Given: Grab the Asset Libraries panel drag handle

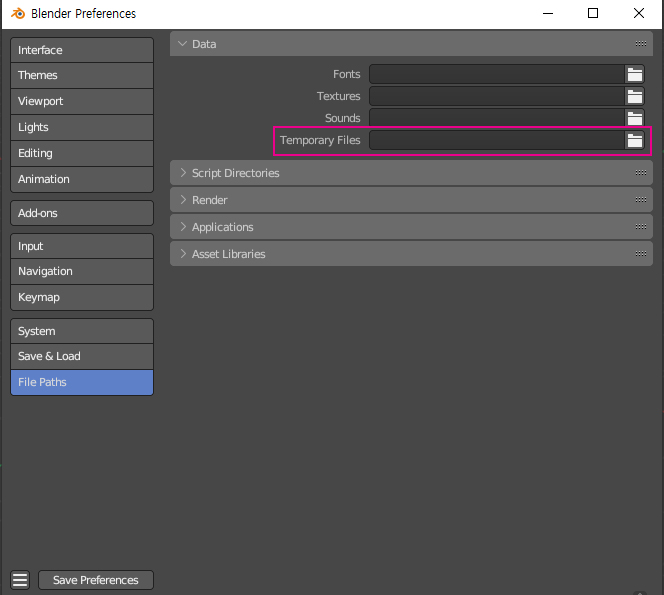Looking at the screenshot, I should [640, 254].
